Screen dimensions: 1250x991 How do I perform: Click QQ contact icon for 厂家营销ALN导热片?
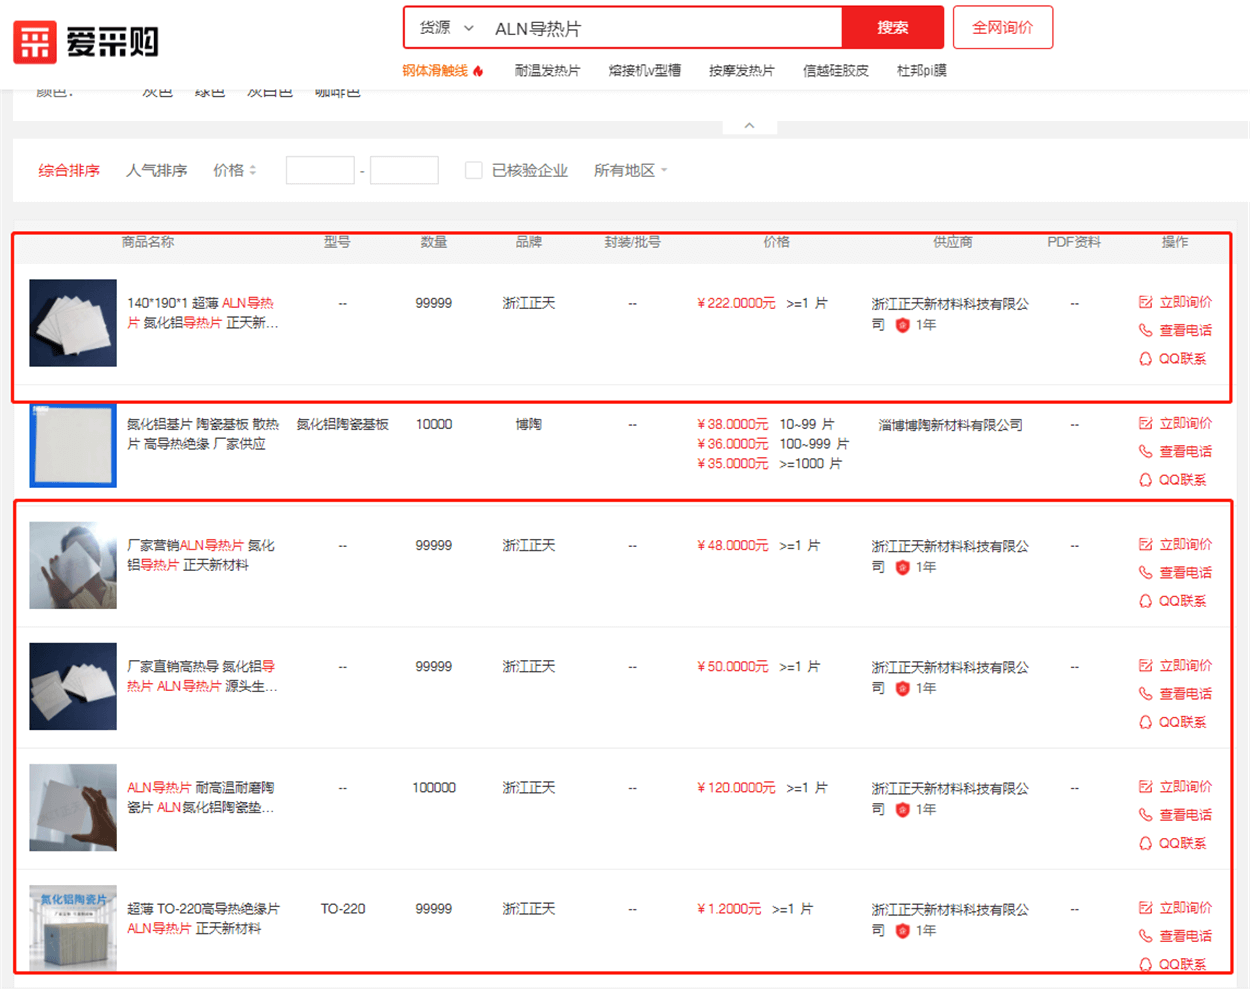(1145, 601)
